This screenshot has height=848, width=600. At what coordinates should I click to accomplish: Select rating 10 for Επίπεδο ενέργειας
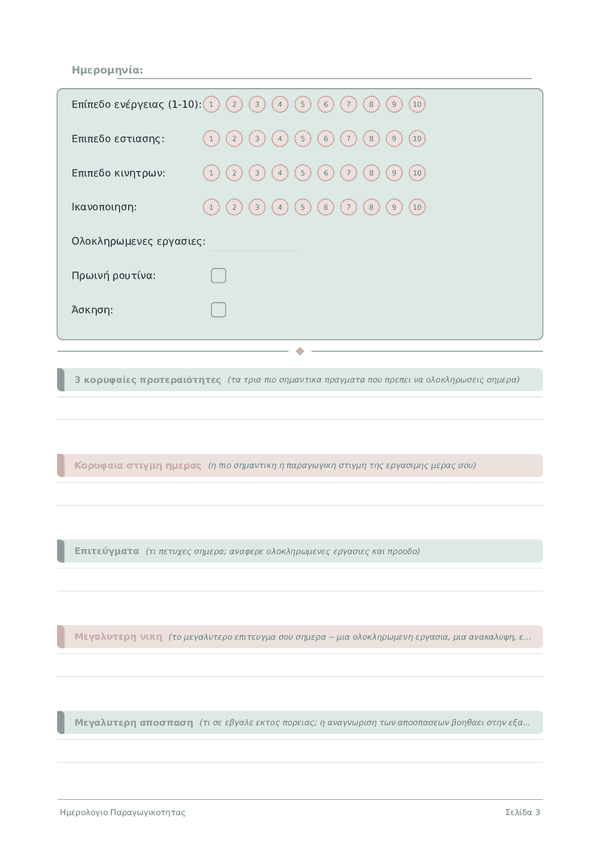point(417,104)
